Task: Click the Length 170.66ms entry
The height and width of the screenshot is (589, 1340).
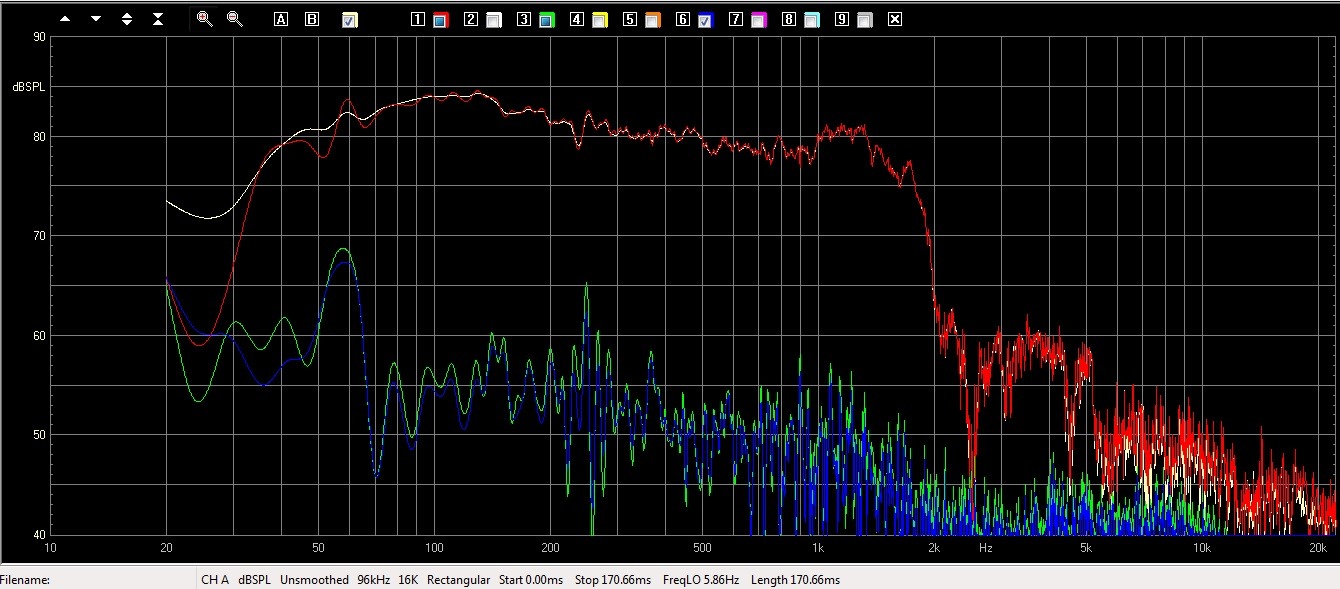Action: (794, 580)
